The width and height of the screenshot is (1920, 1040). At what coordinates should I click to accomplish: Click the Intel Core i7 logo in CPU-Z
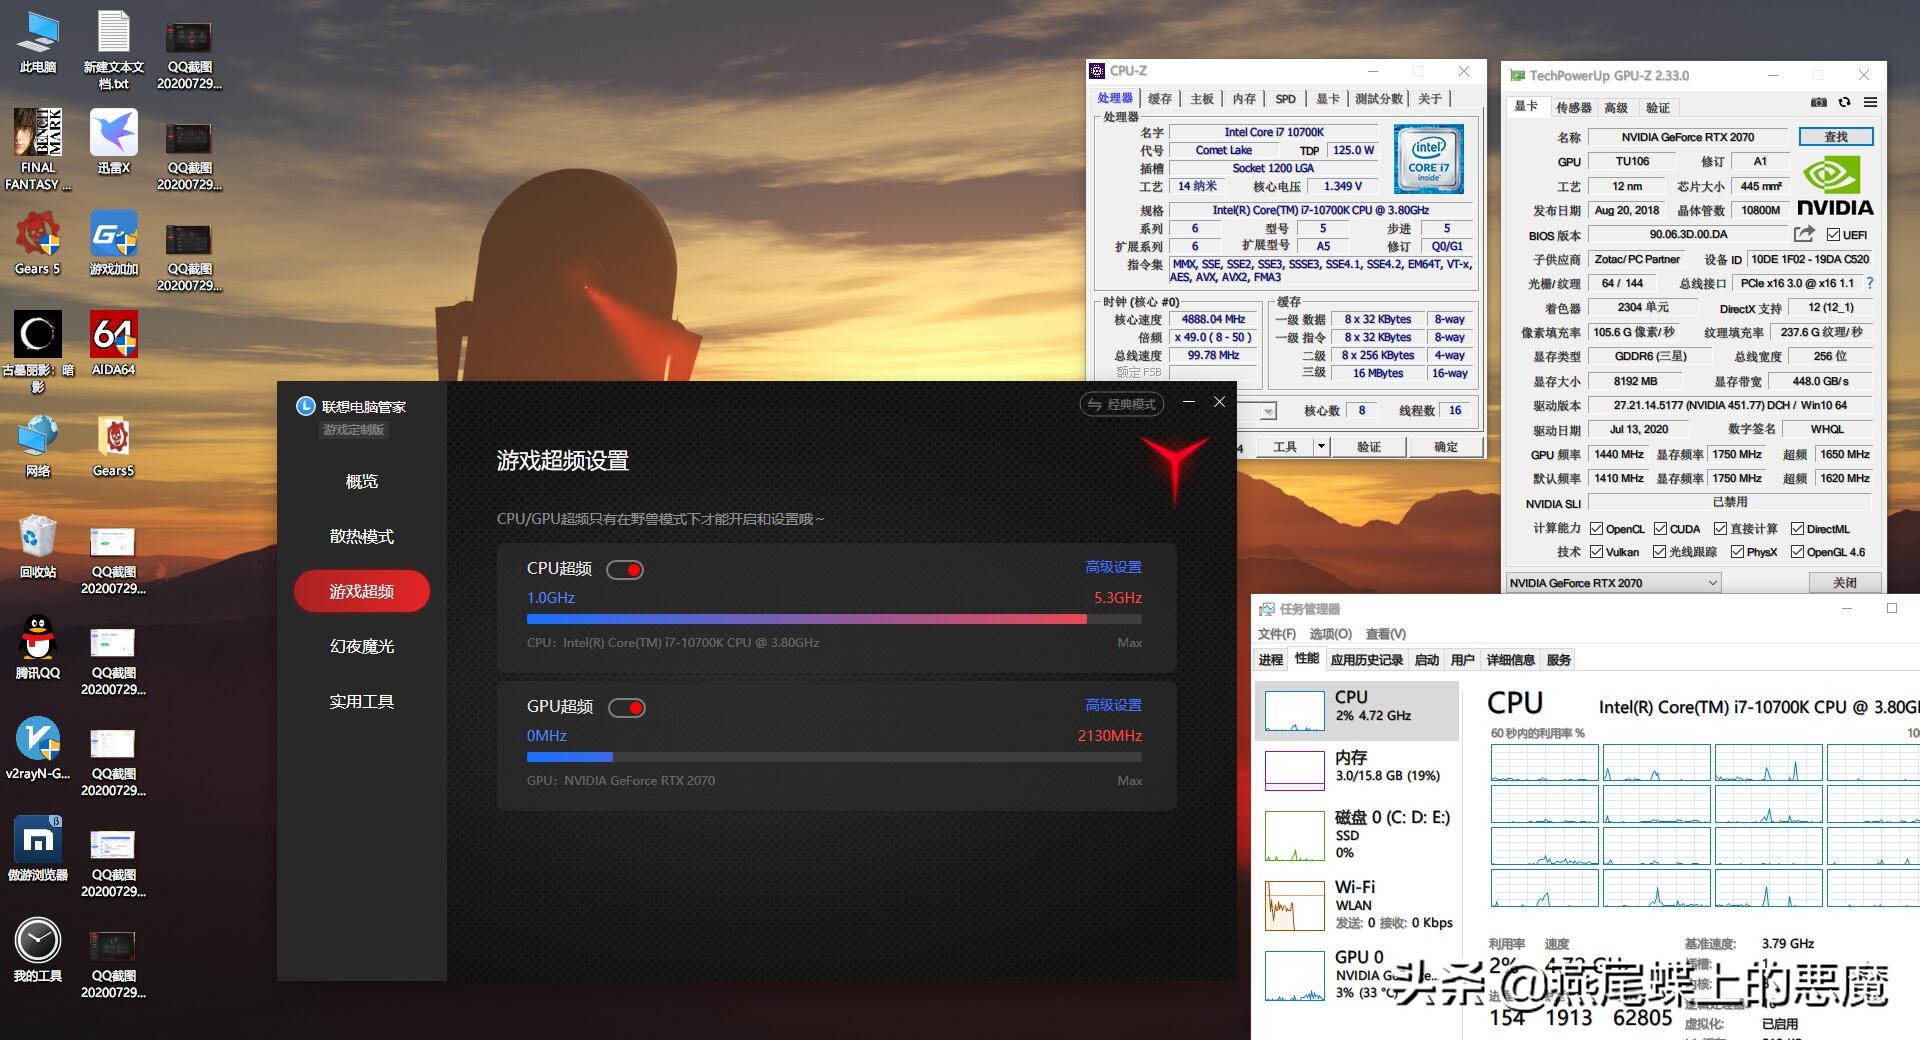point(1429,159)
